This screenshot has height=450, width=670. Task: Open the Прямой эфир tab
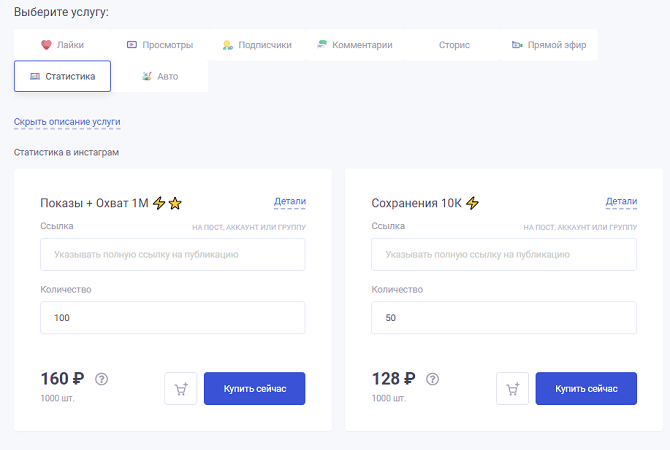coord(548,45)
